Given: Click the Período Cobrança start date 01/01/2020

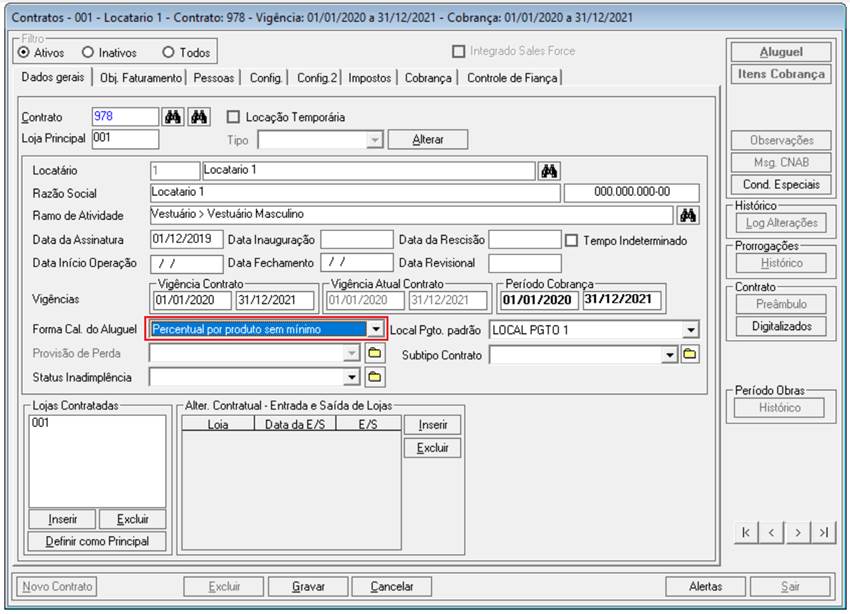Looking at the screenshot, I should click(539, 300).
